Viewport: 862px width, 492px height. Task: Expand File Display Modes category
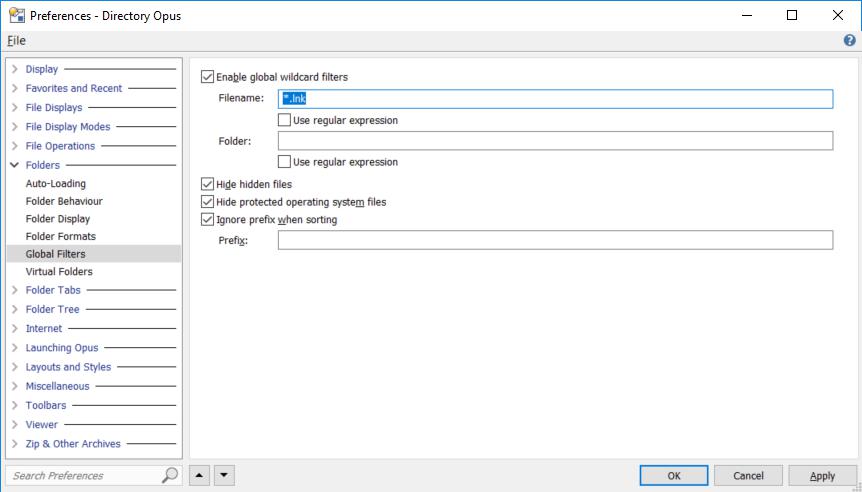click(15, 127)
